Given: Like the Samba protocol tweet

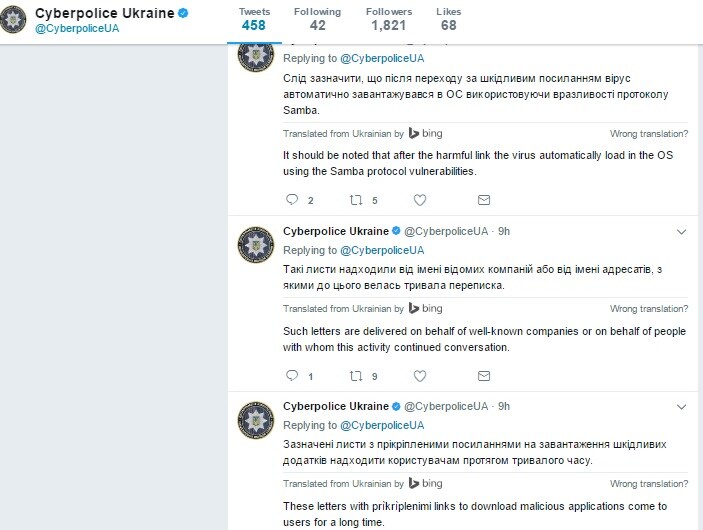Looking at the screenshot, I should coord(420,200).
